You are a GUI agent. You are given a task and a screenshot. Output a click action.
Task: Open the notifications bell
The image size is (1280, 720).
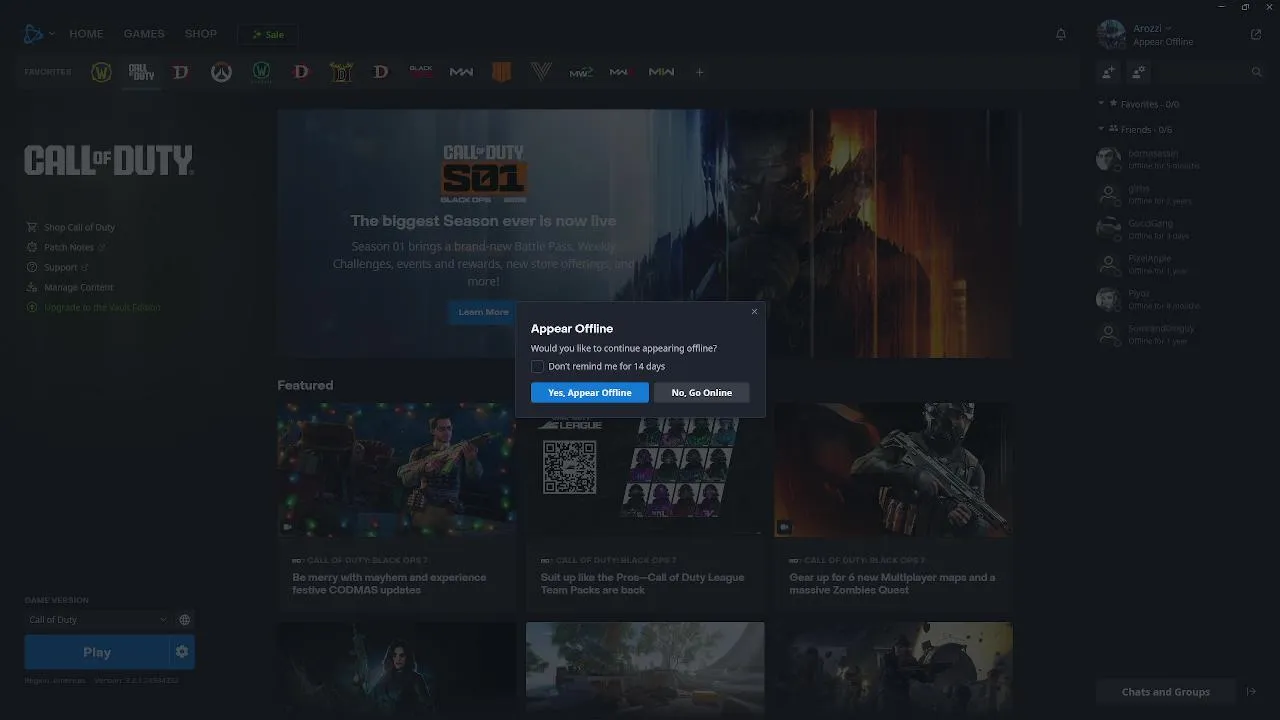(x=1061, y=34)
